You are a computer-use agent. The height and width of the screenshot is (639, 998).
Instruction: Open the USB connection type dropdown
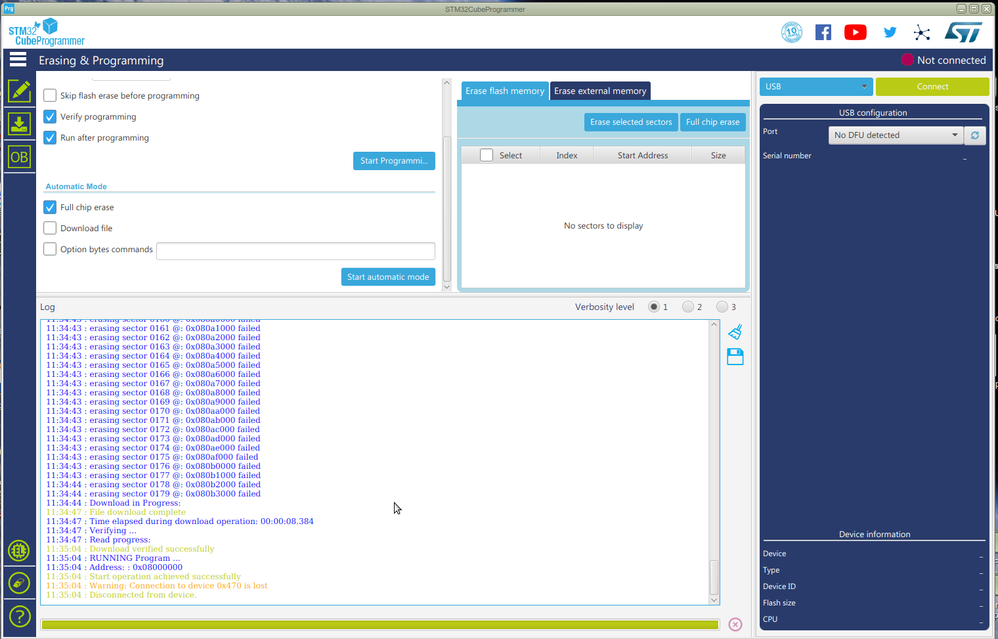816,87
